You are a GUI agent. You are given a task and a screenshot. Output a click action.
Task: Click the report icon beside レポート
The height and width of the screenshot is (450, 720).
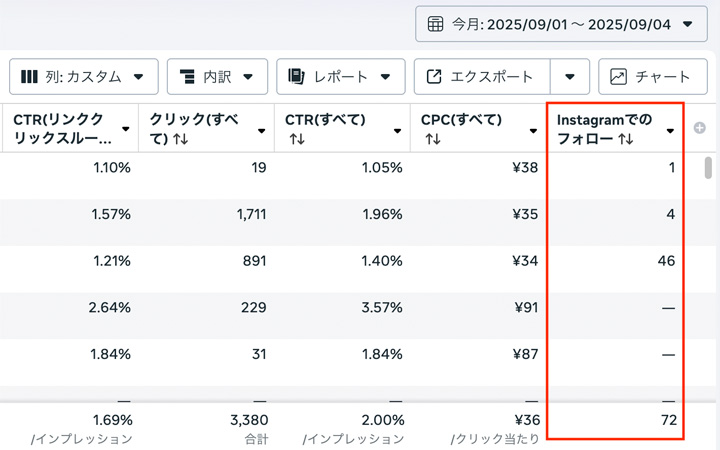(x=296, y=77)
